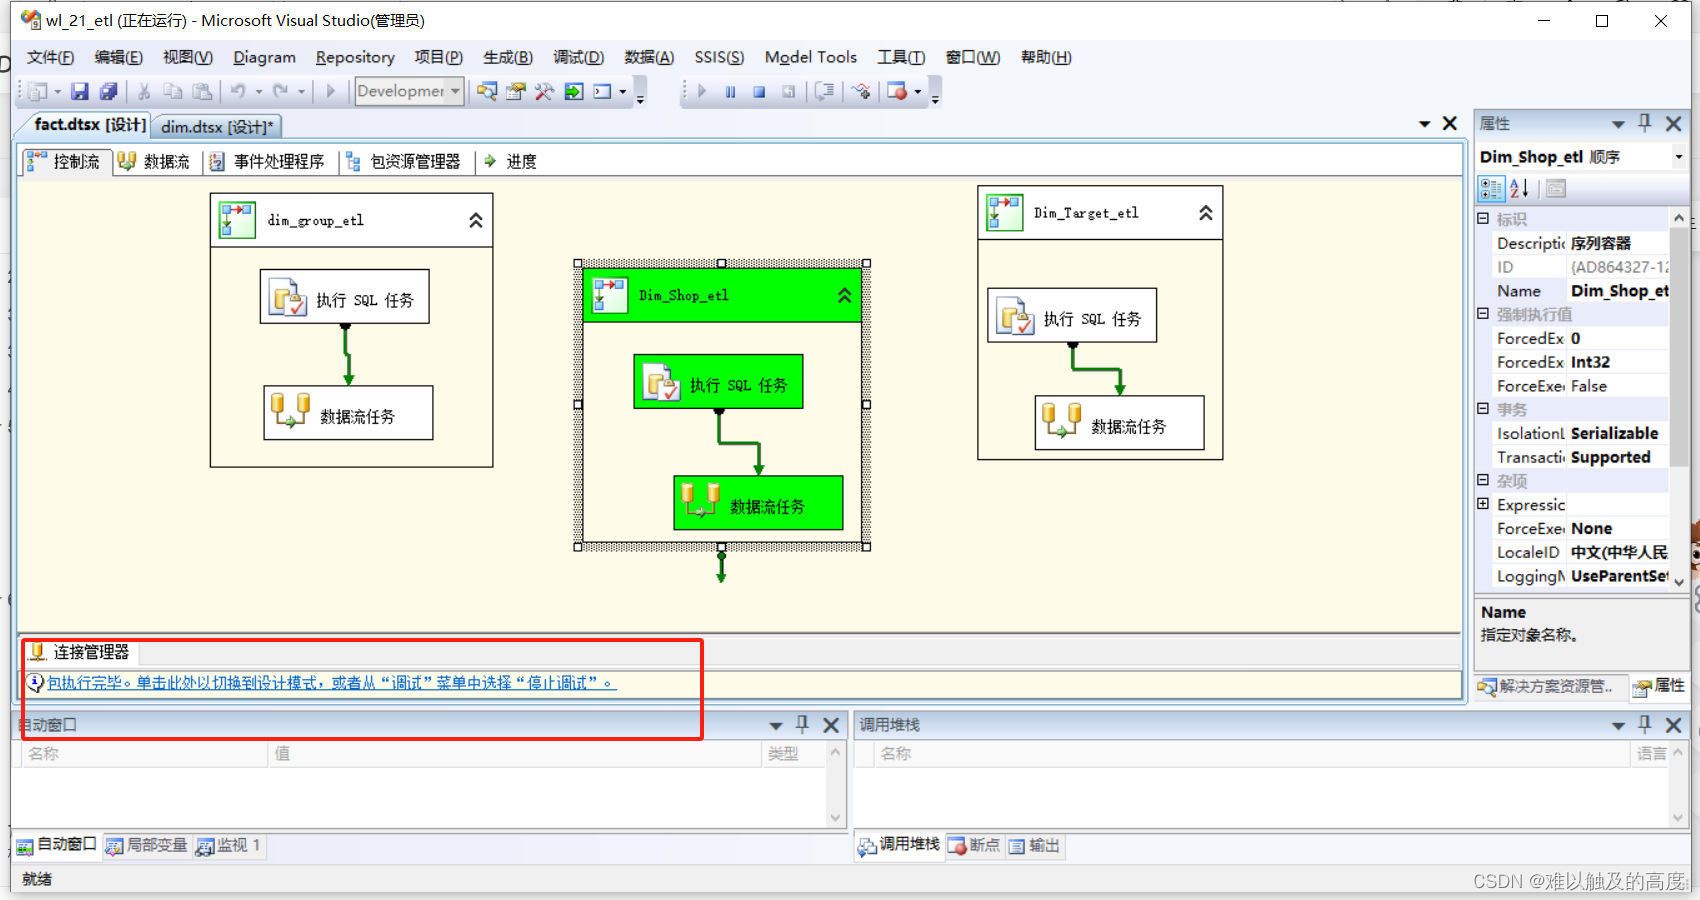Open the 调用堆栈 window position dropdown

1618,725
